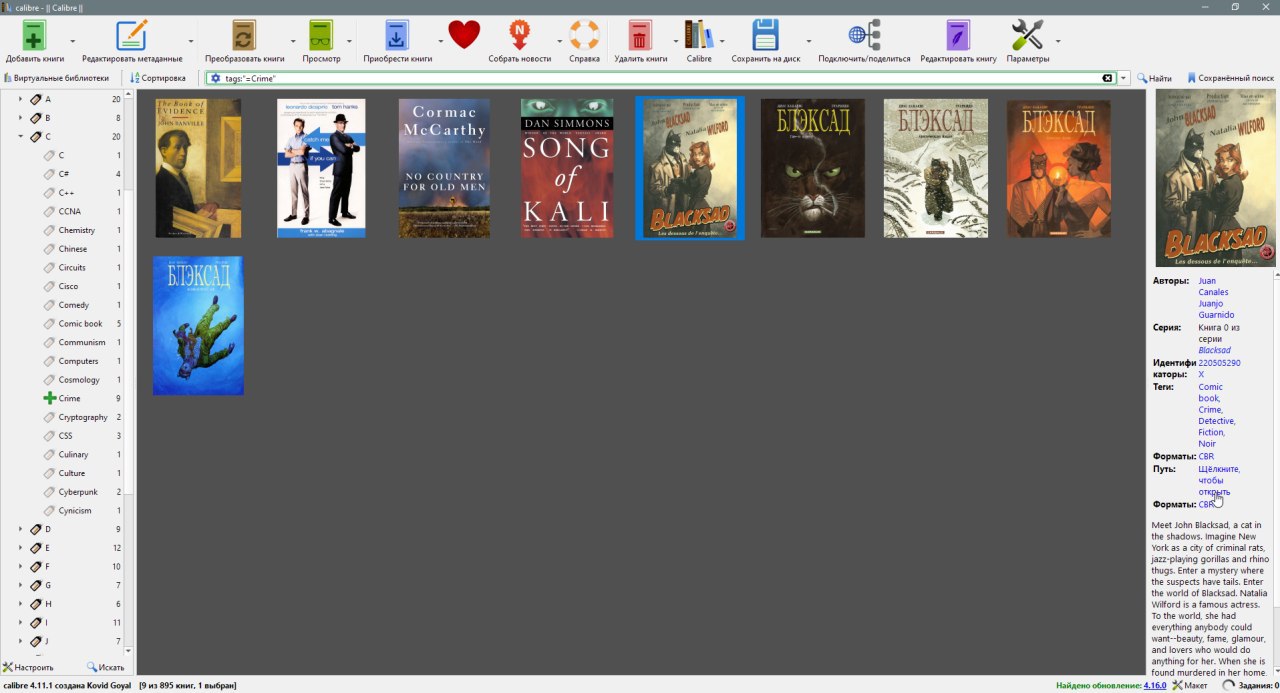Click the red heart donate icon

coord(464,35)
